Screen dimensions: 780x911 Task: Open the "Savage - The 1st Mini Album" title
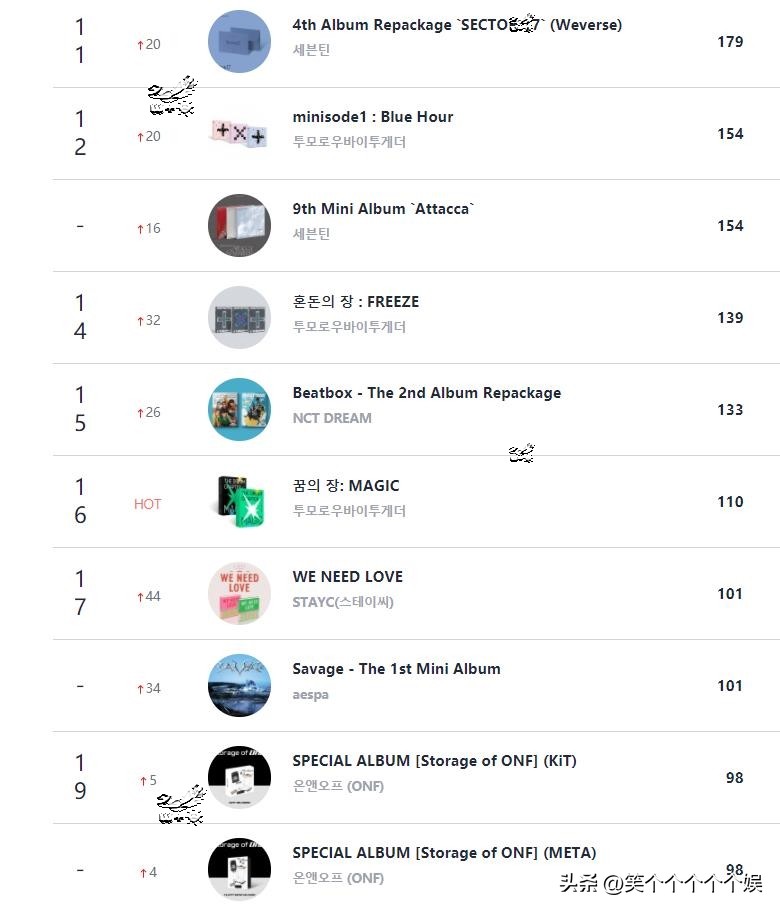point(397,669)
